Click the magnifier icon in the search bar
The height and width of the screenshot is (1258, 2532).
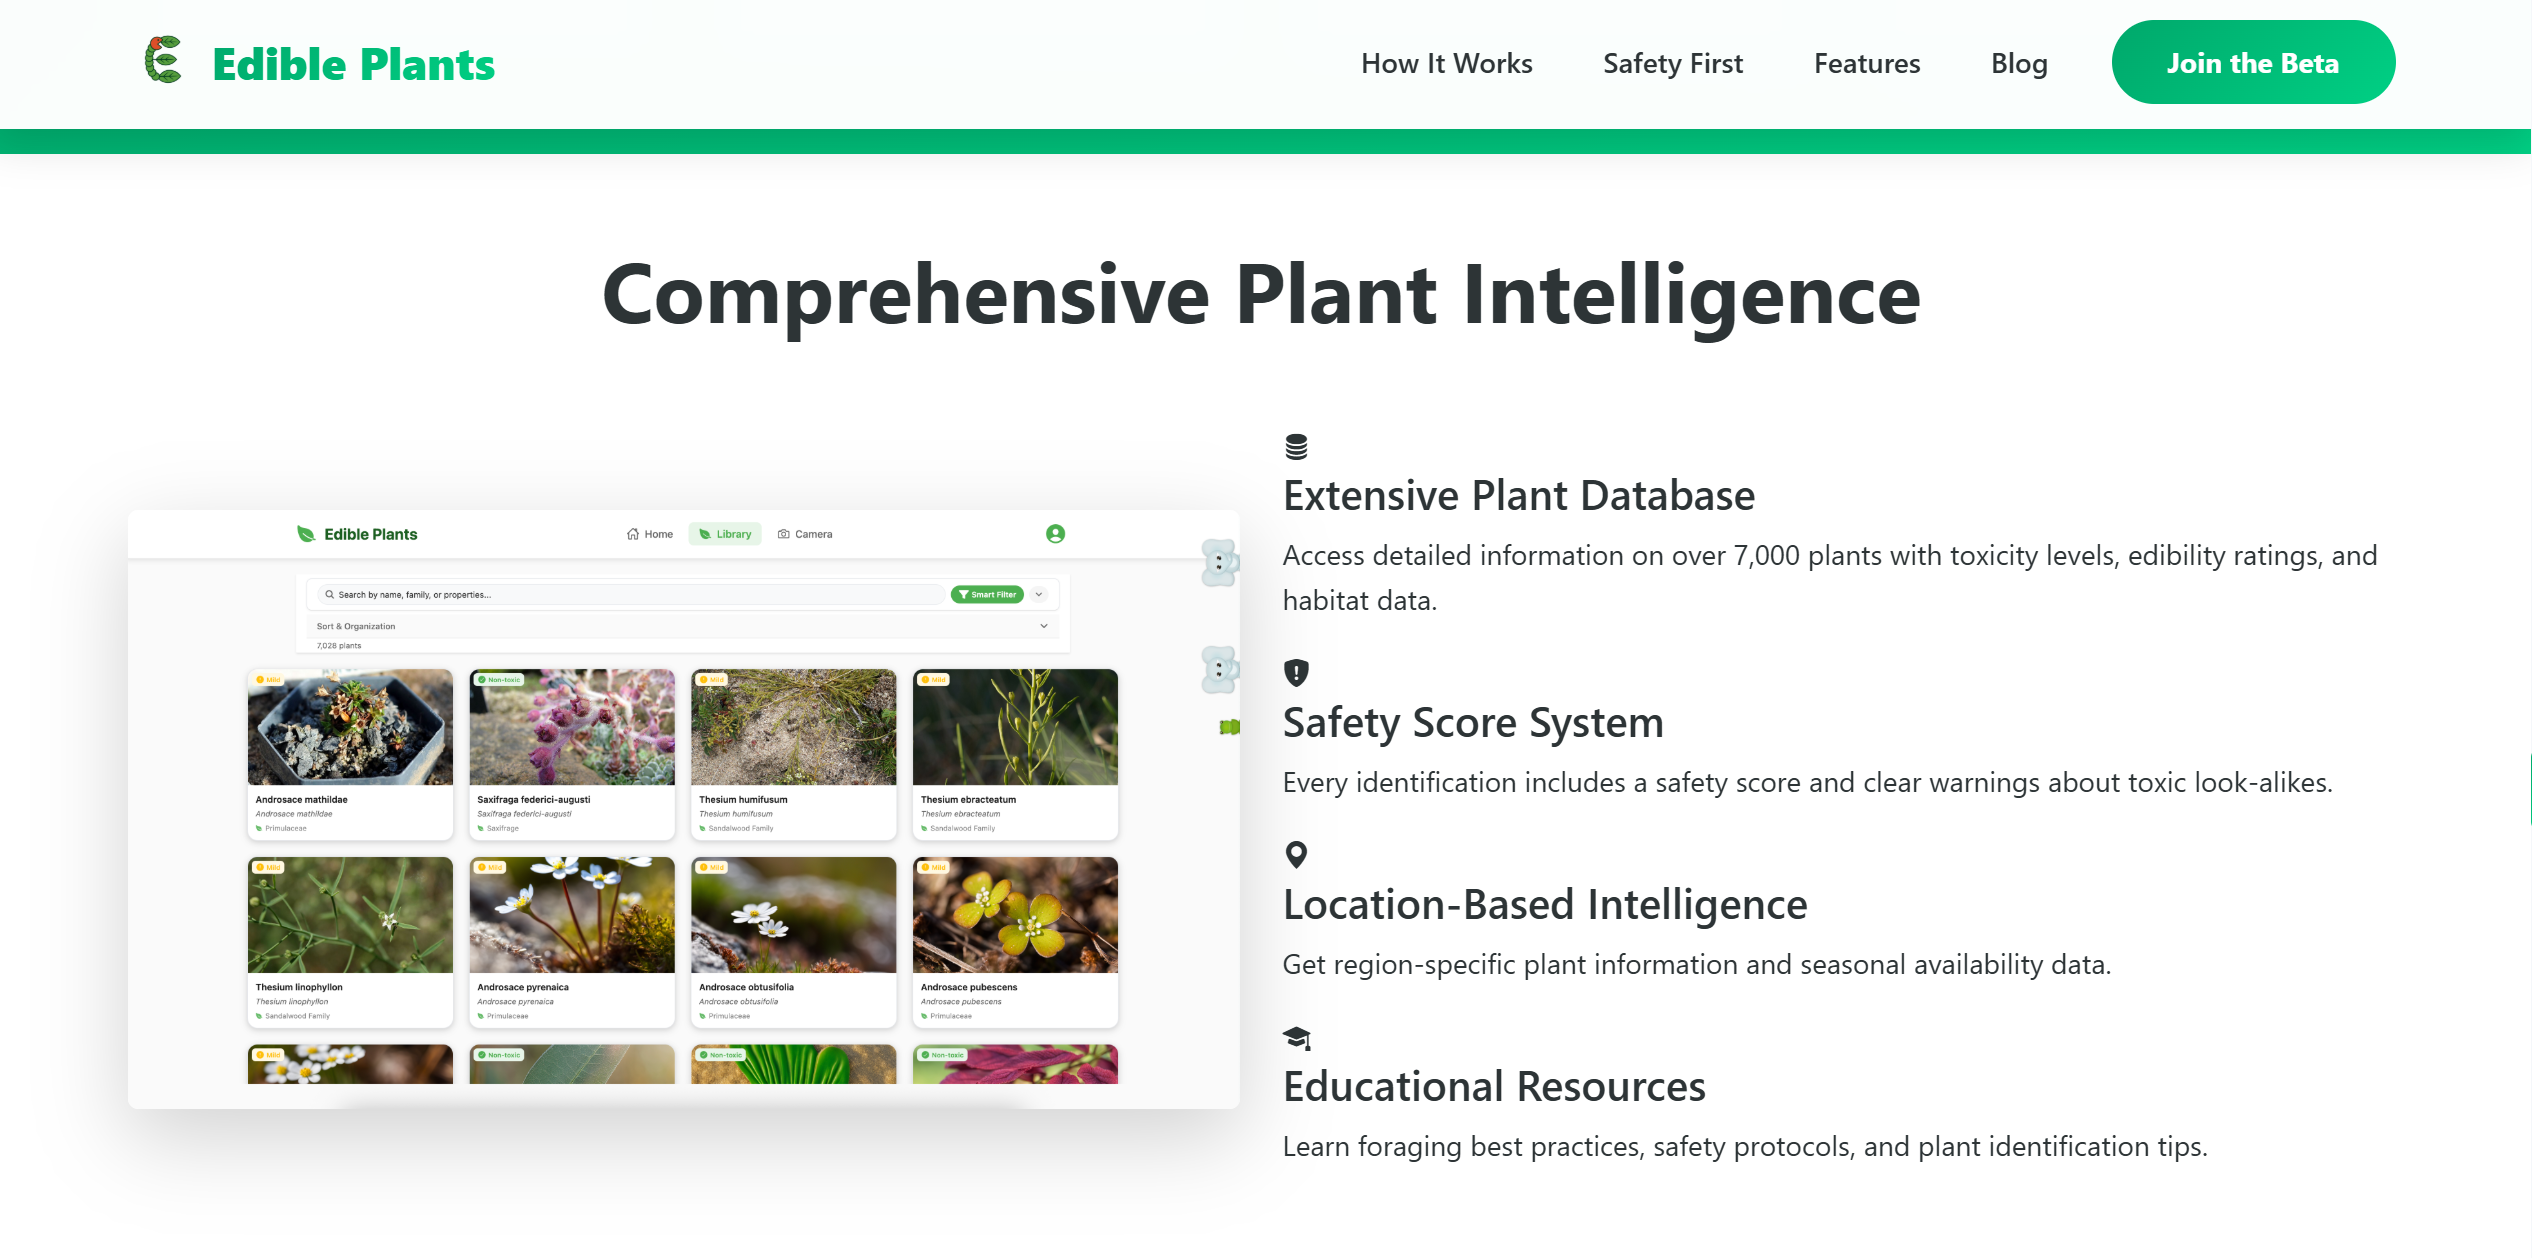pyautogui.click(x=330, y=594)
